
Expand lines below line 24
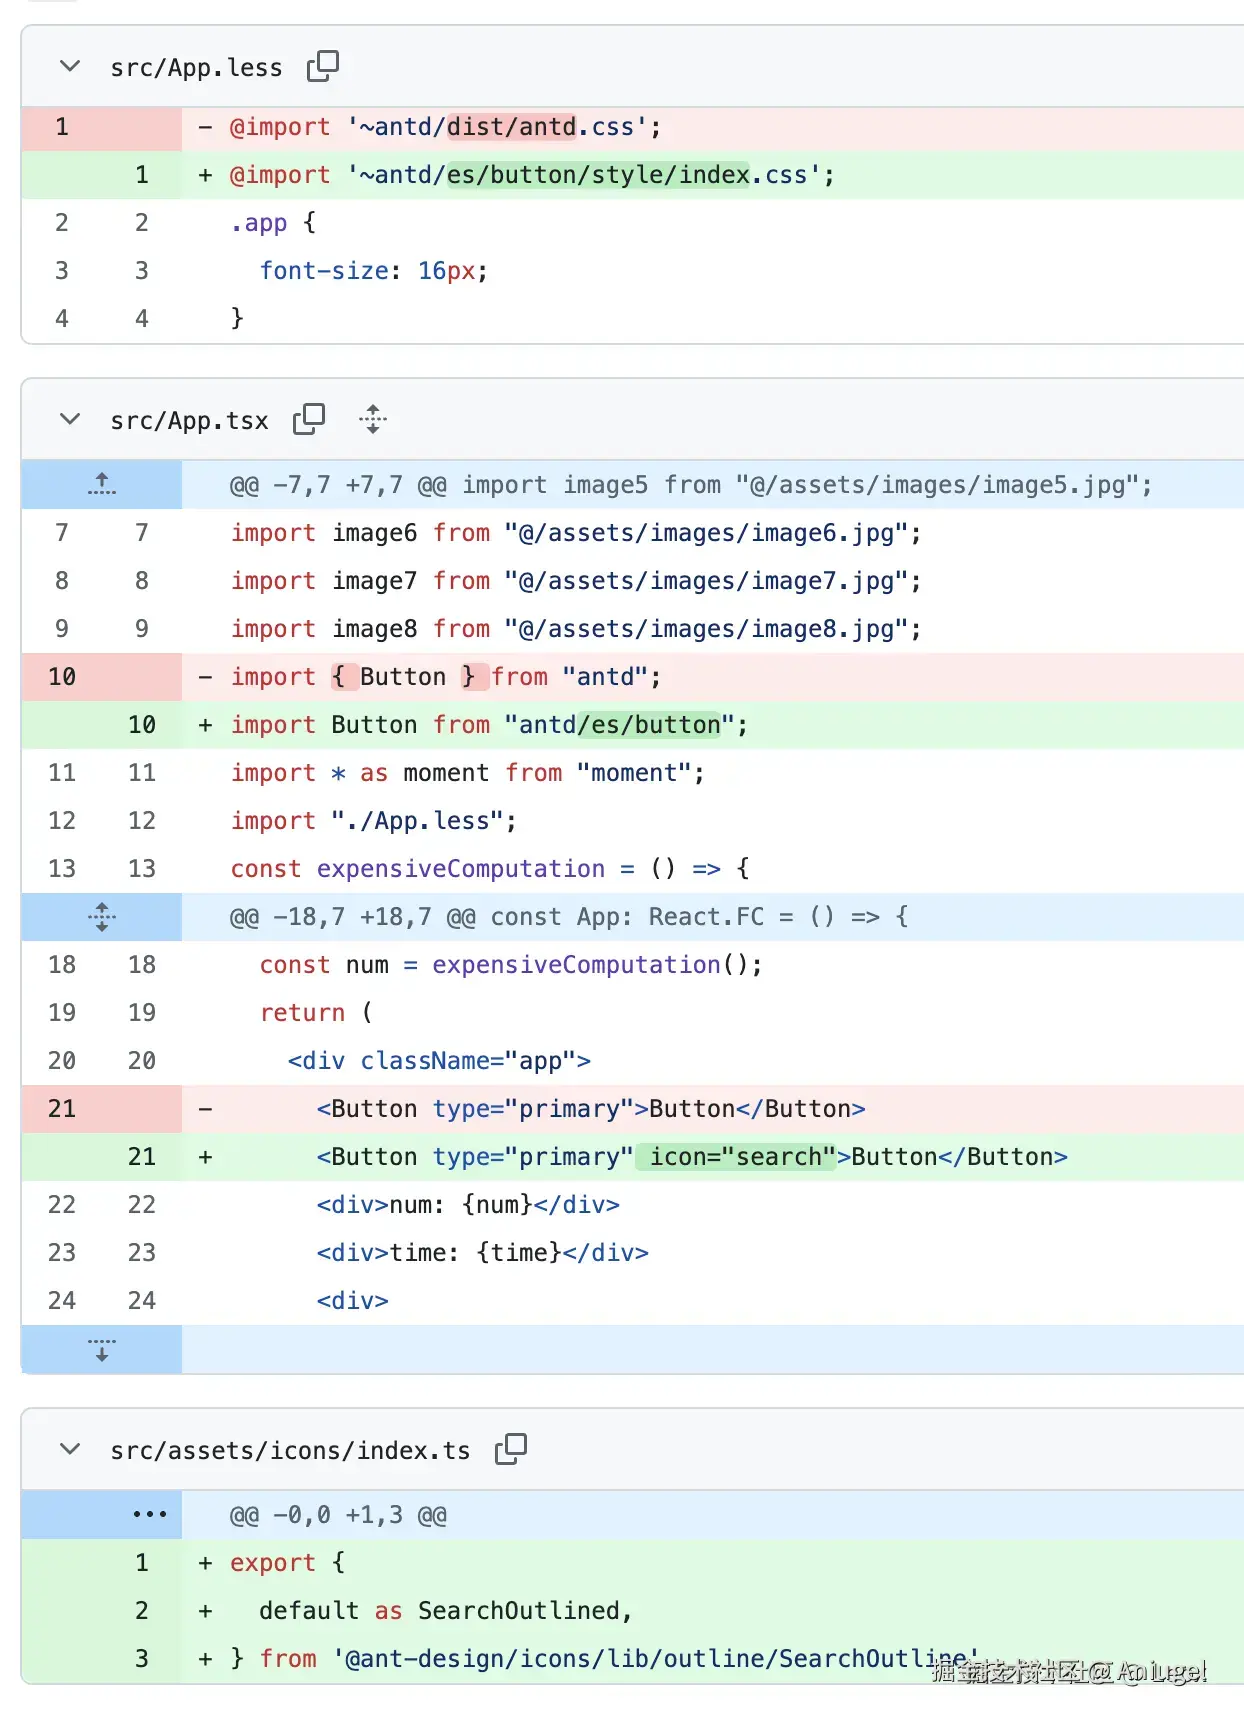(101, 1350)
